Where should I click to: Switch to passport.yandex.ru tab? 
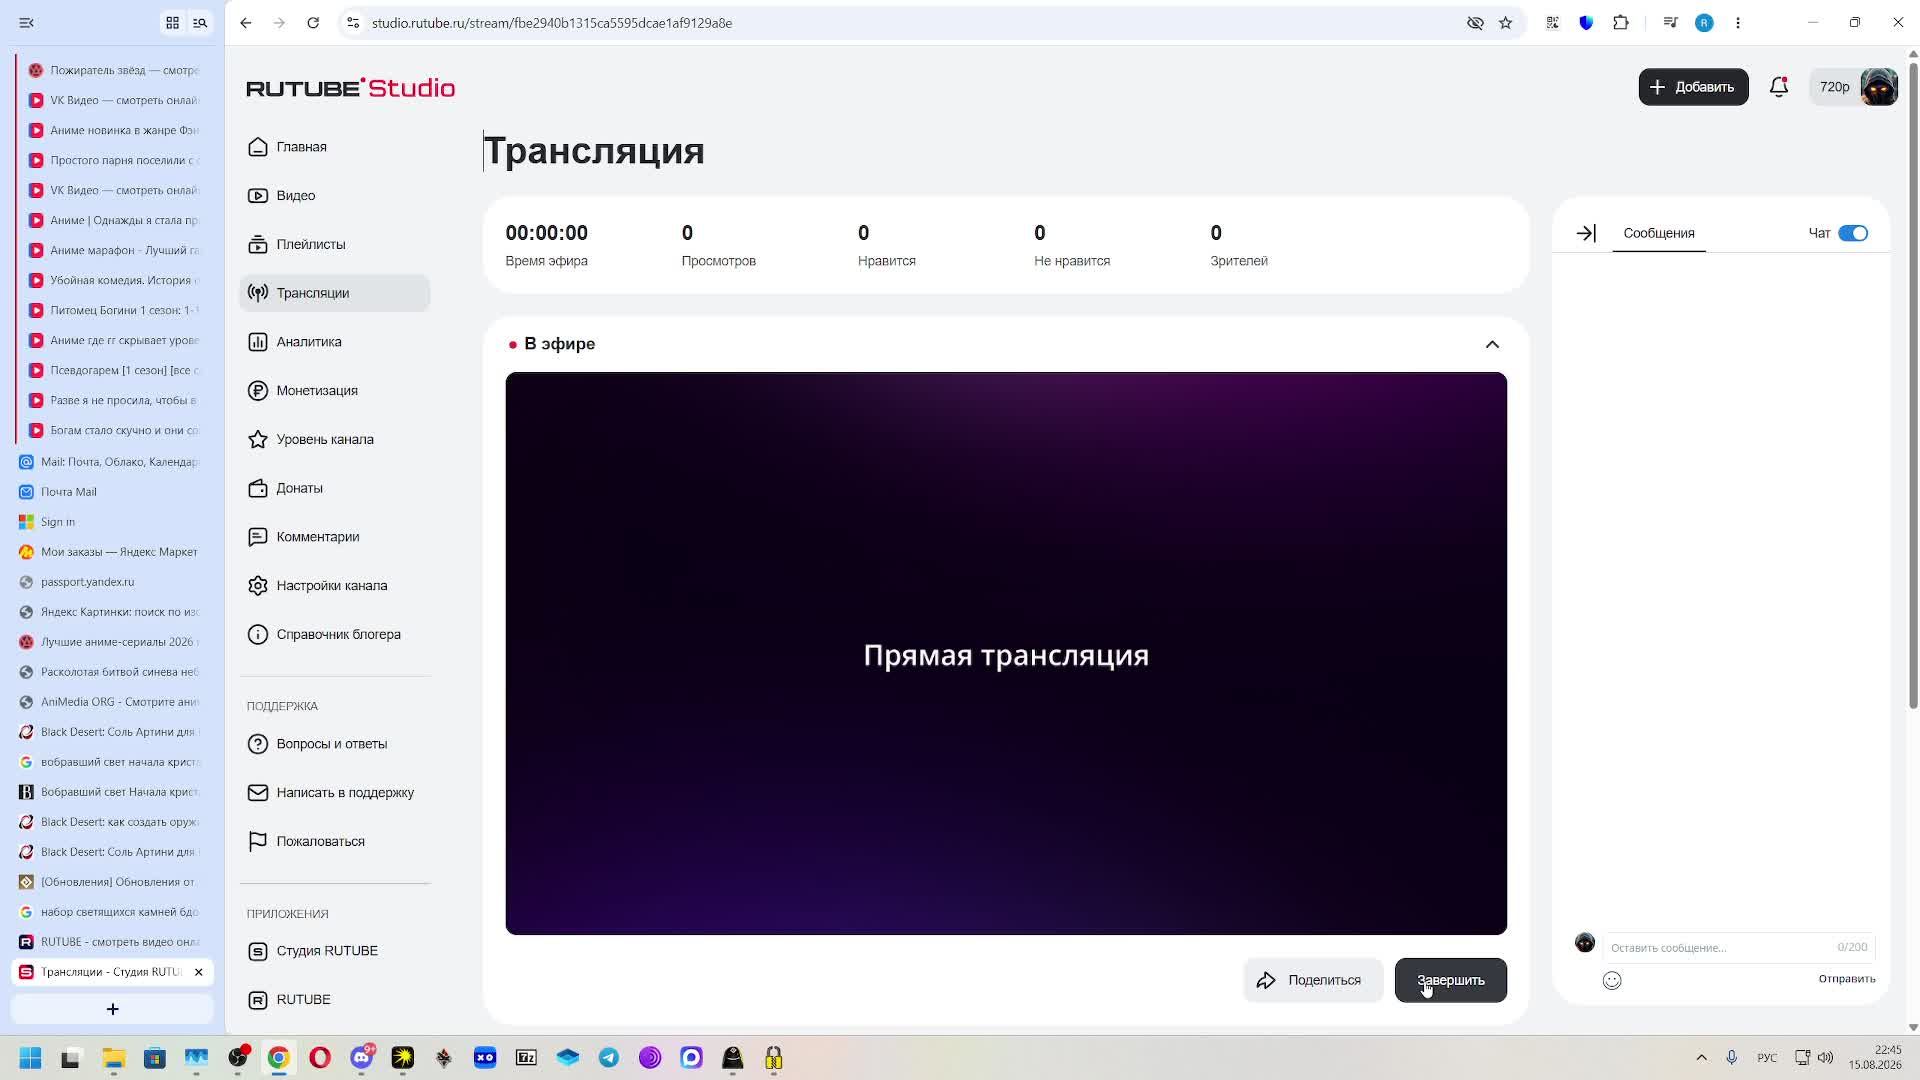112,582
